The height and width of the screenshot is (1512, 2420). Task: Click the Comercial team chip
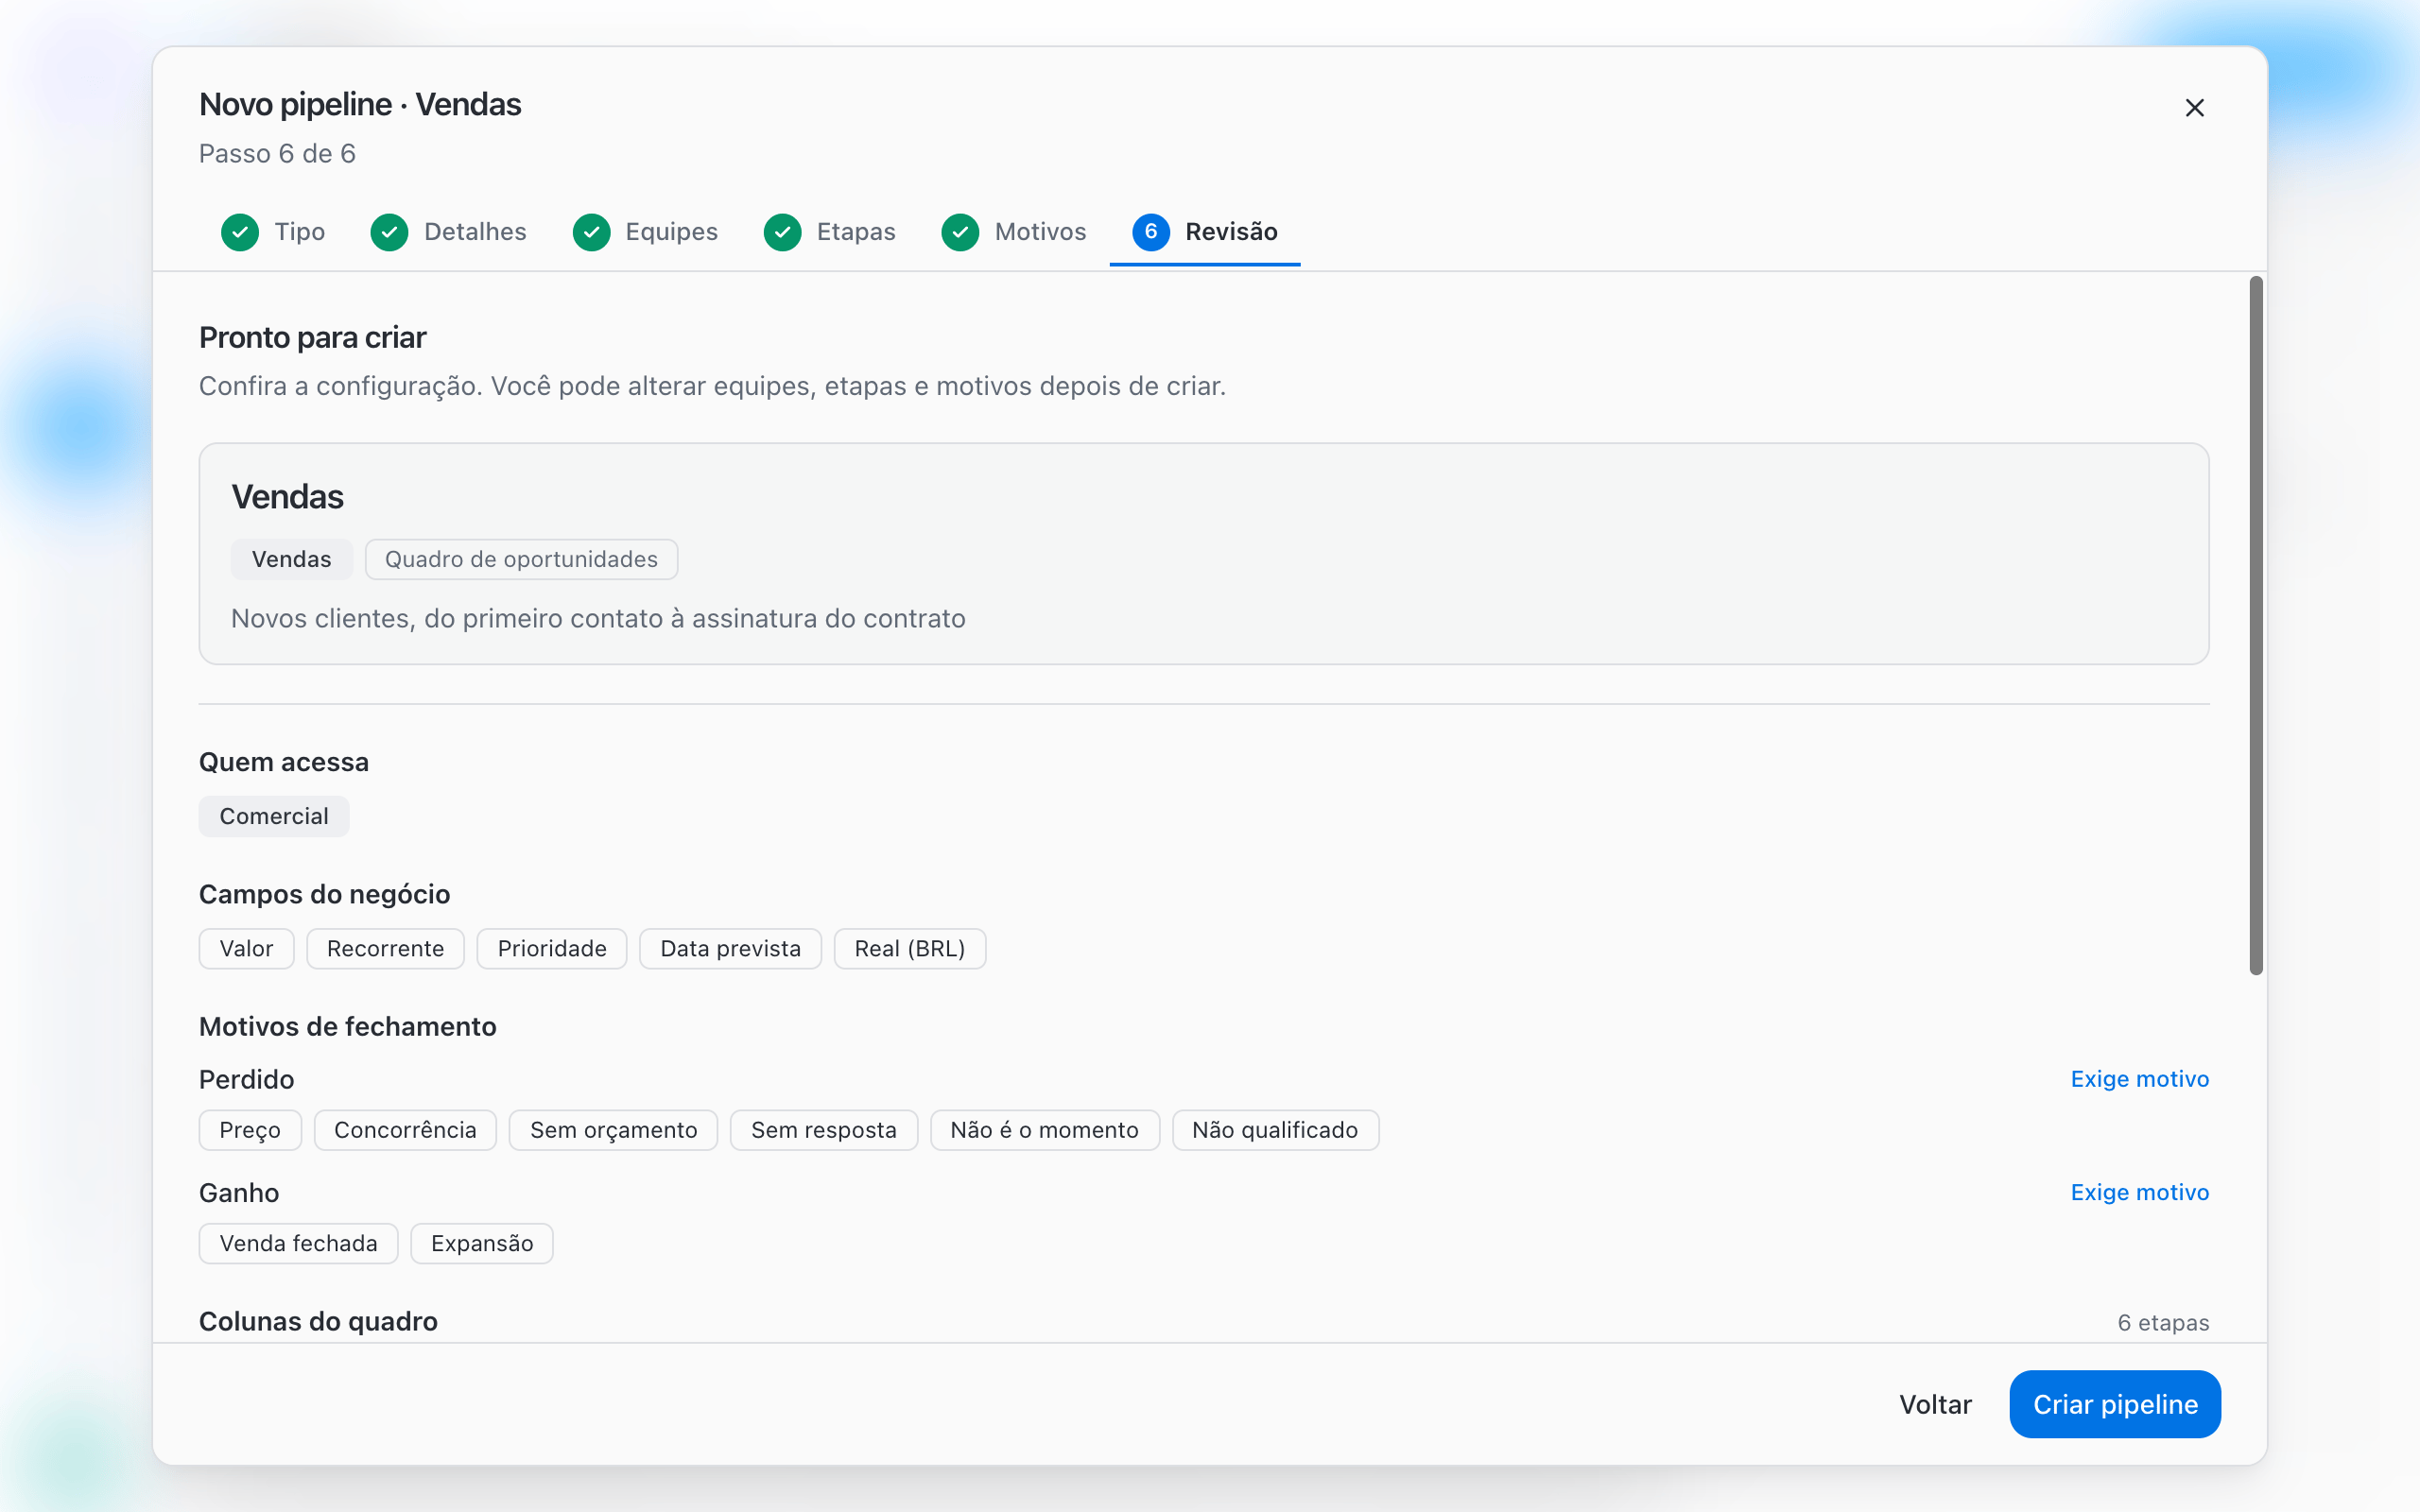[x=274, y=816]
